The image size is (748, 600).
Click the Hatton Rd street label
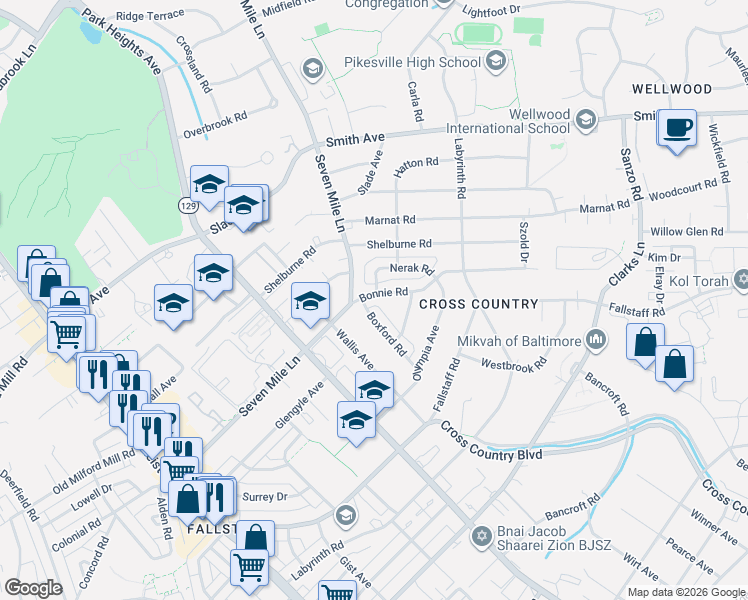[x=416, y=166]
